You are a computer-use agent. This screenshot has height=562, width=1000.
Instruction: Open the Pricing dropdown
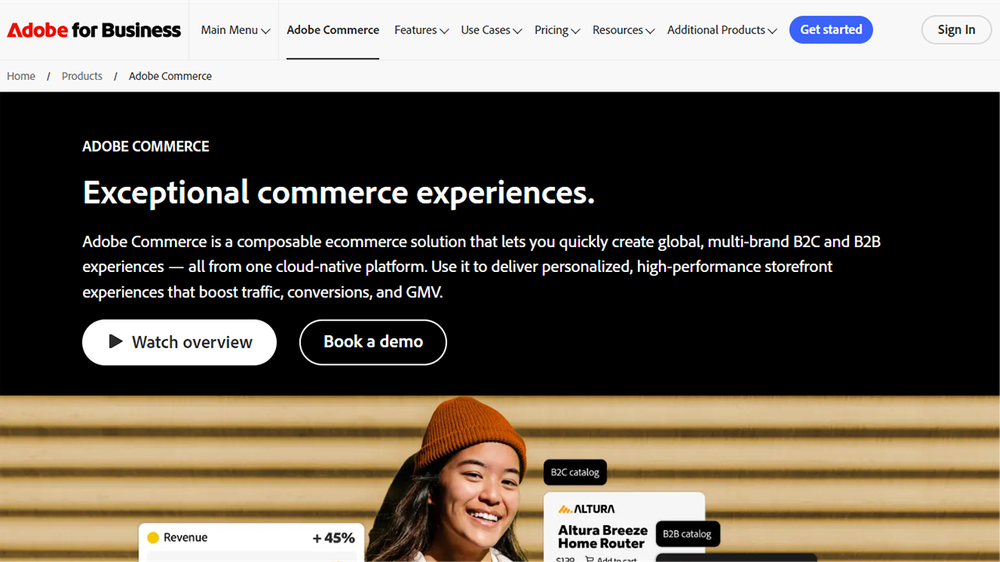tap(557, 30)
